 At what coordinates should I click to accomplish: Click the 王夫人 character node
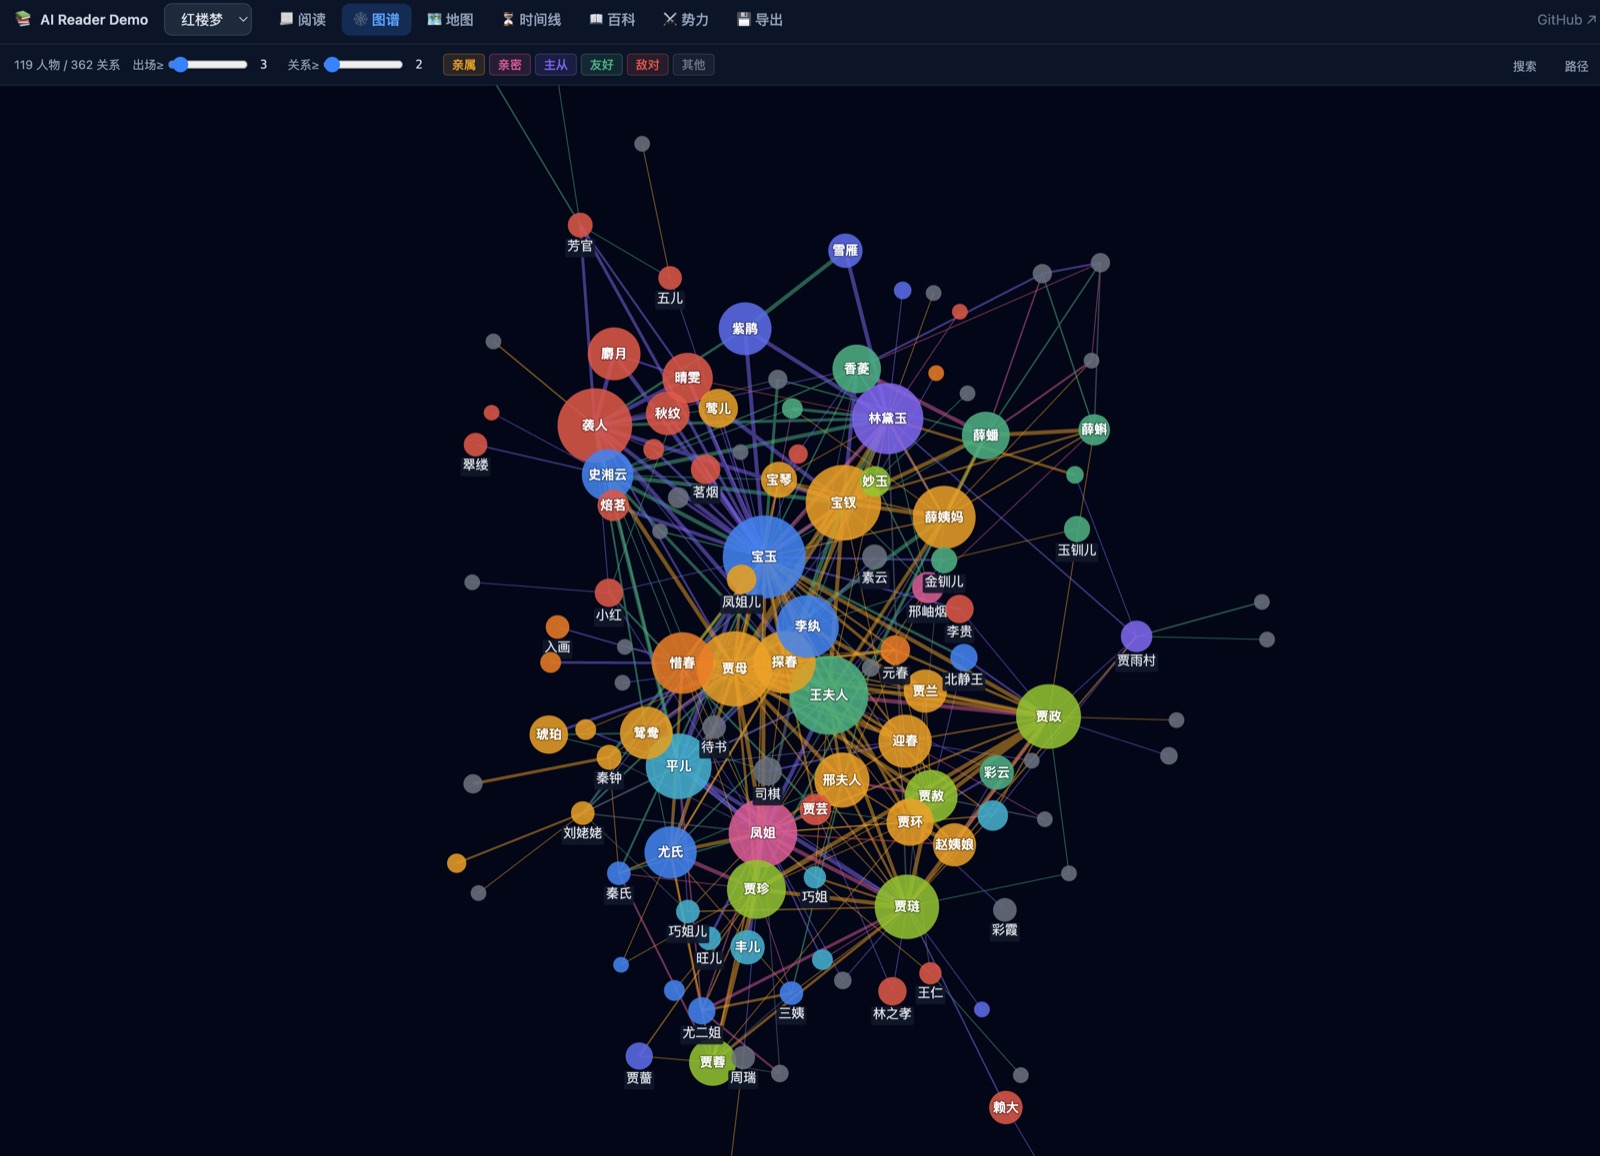point(828,694)
